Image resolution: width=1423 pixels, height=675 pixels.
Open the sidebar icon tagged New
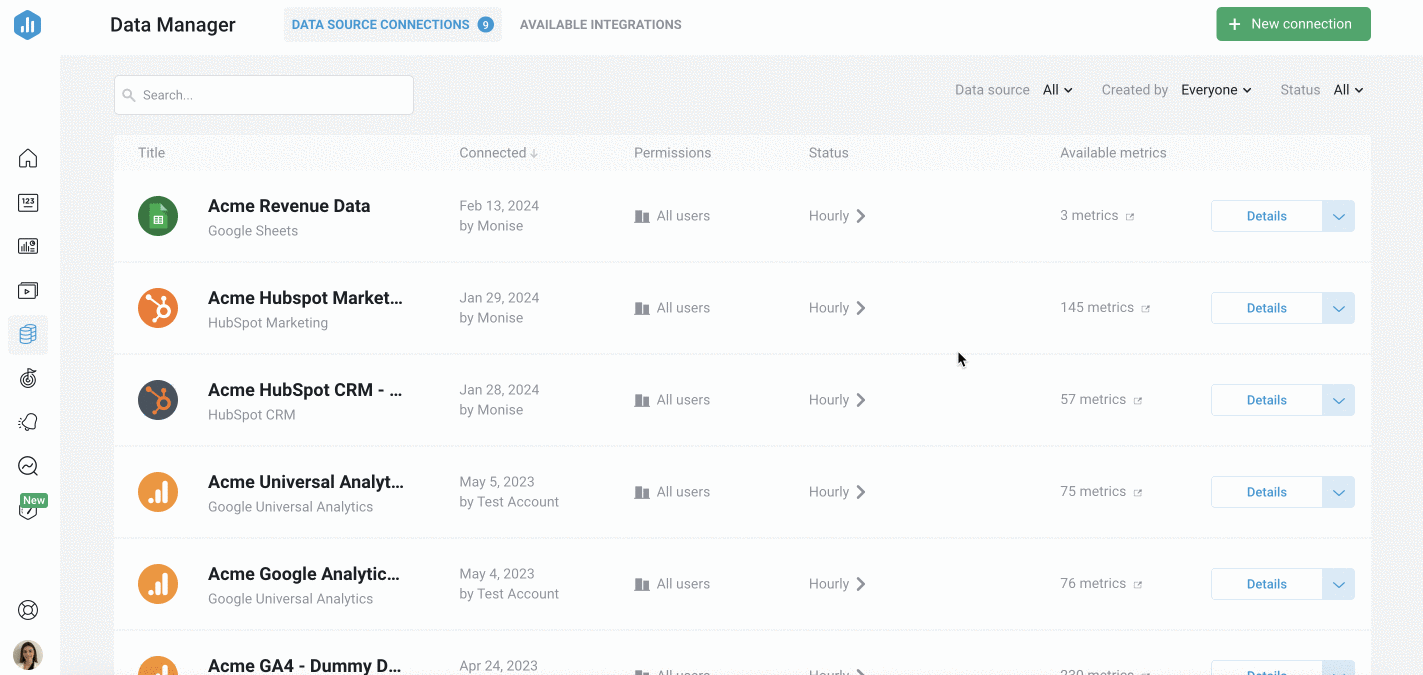click(x=28, y=510)
